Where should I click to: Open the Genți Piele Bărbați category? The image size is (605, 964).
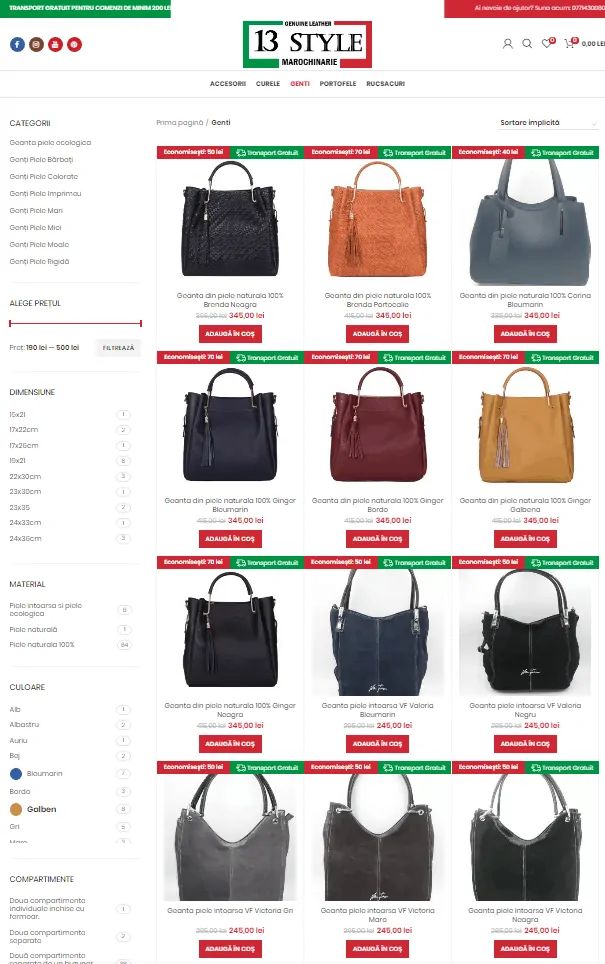coord(41,160)
